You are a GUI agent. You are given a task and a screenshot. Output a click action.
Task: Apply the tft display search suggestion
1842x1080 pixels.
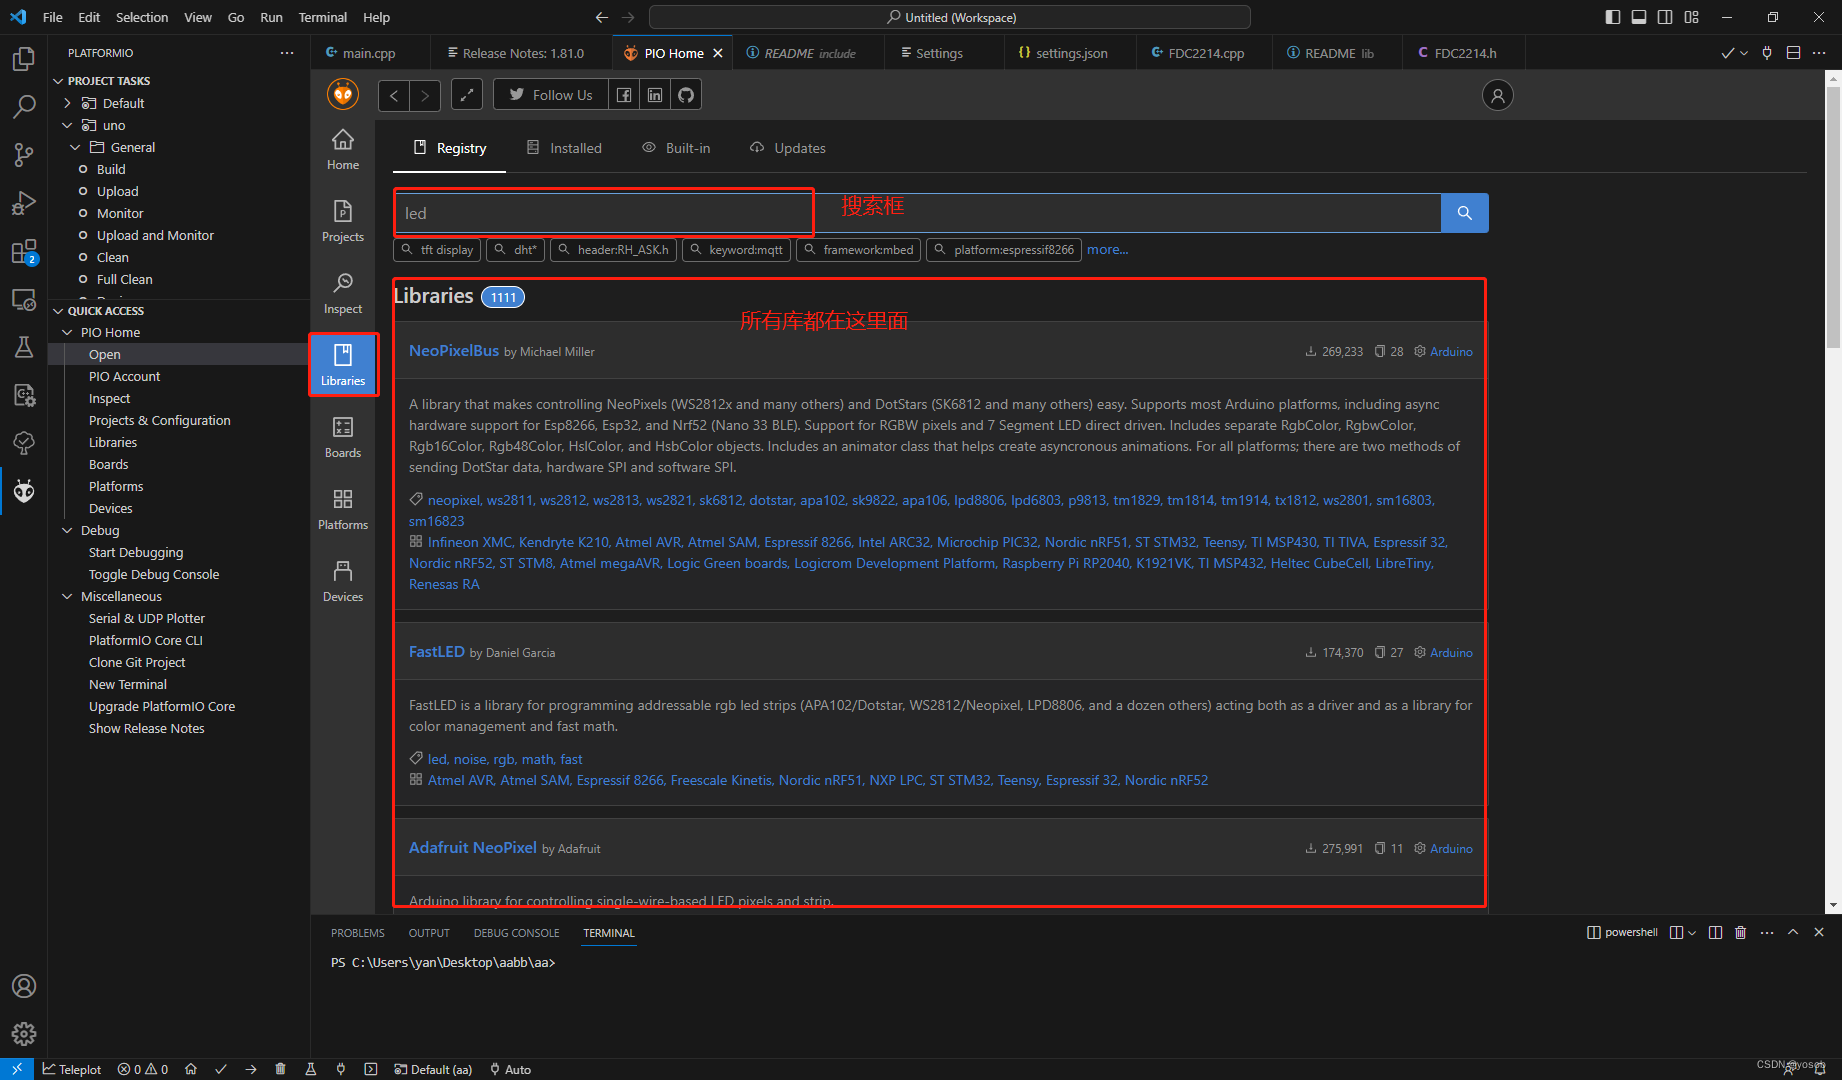pos(437,249)
